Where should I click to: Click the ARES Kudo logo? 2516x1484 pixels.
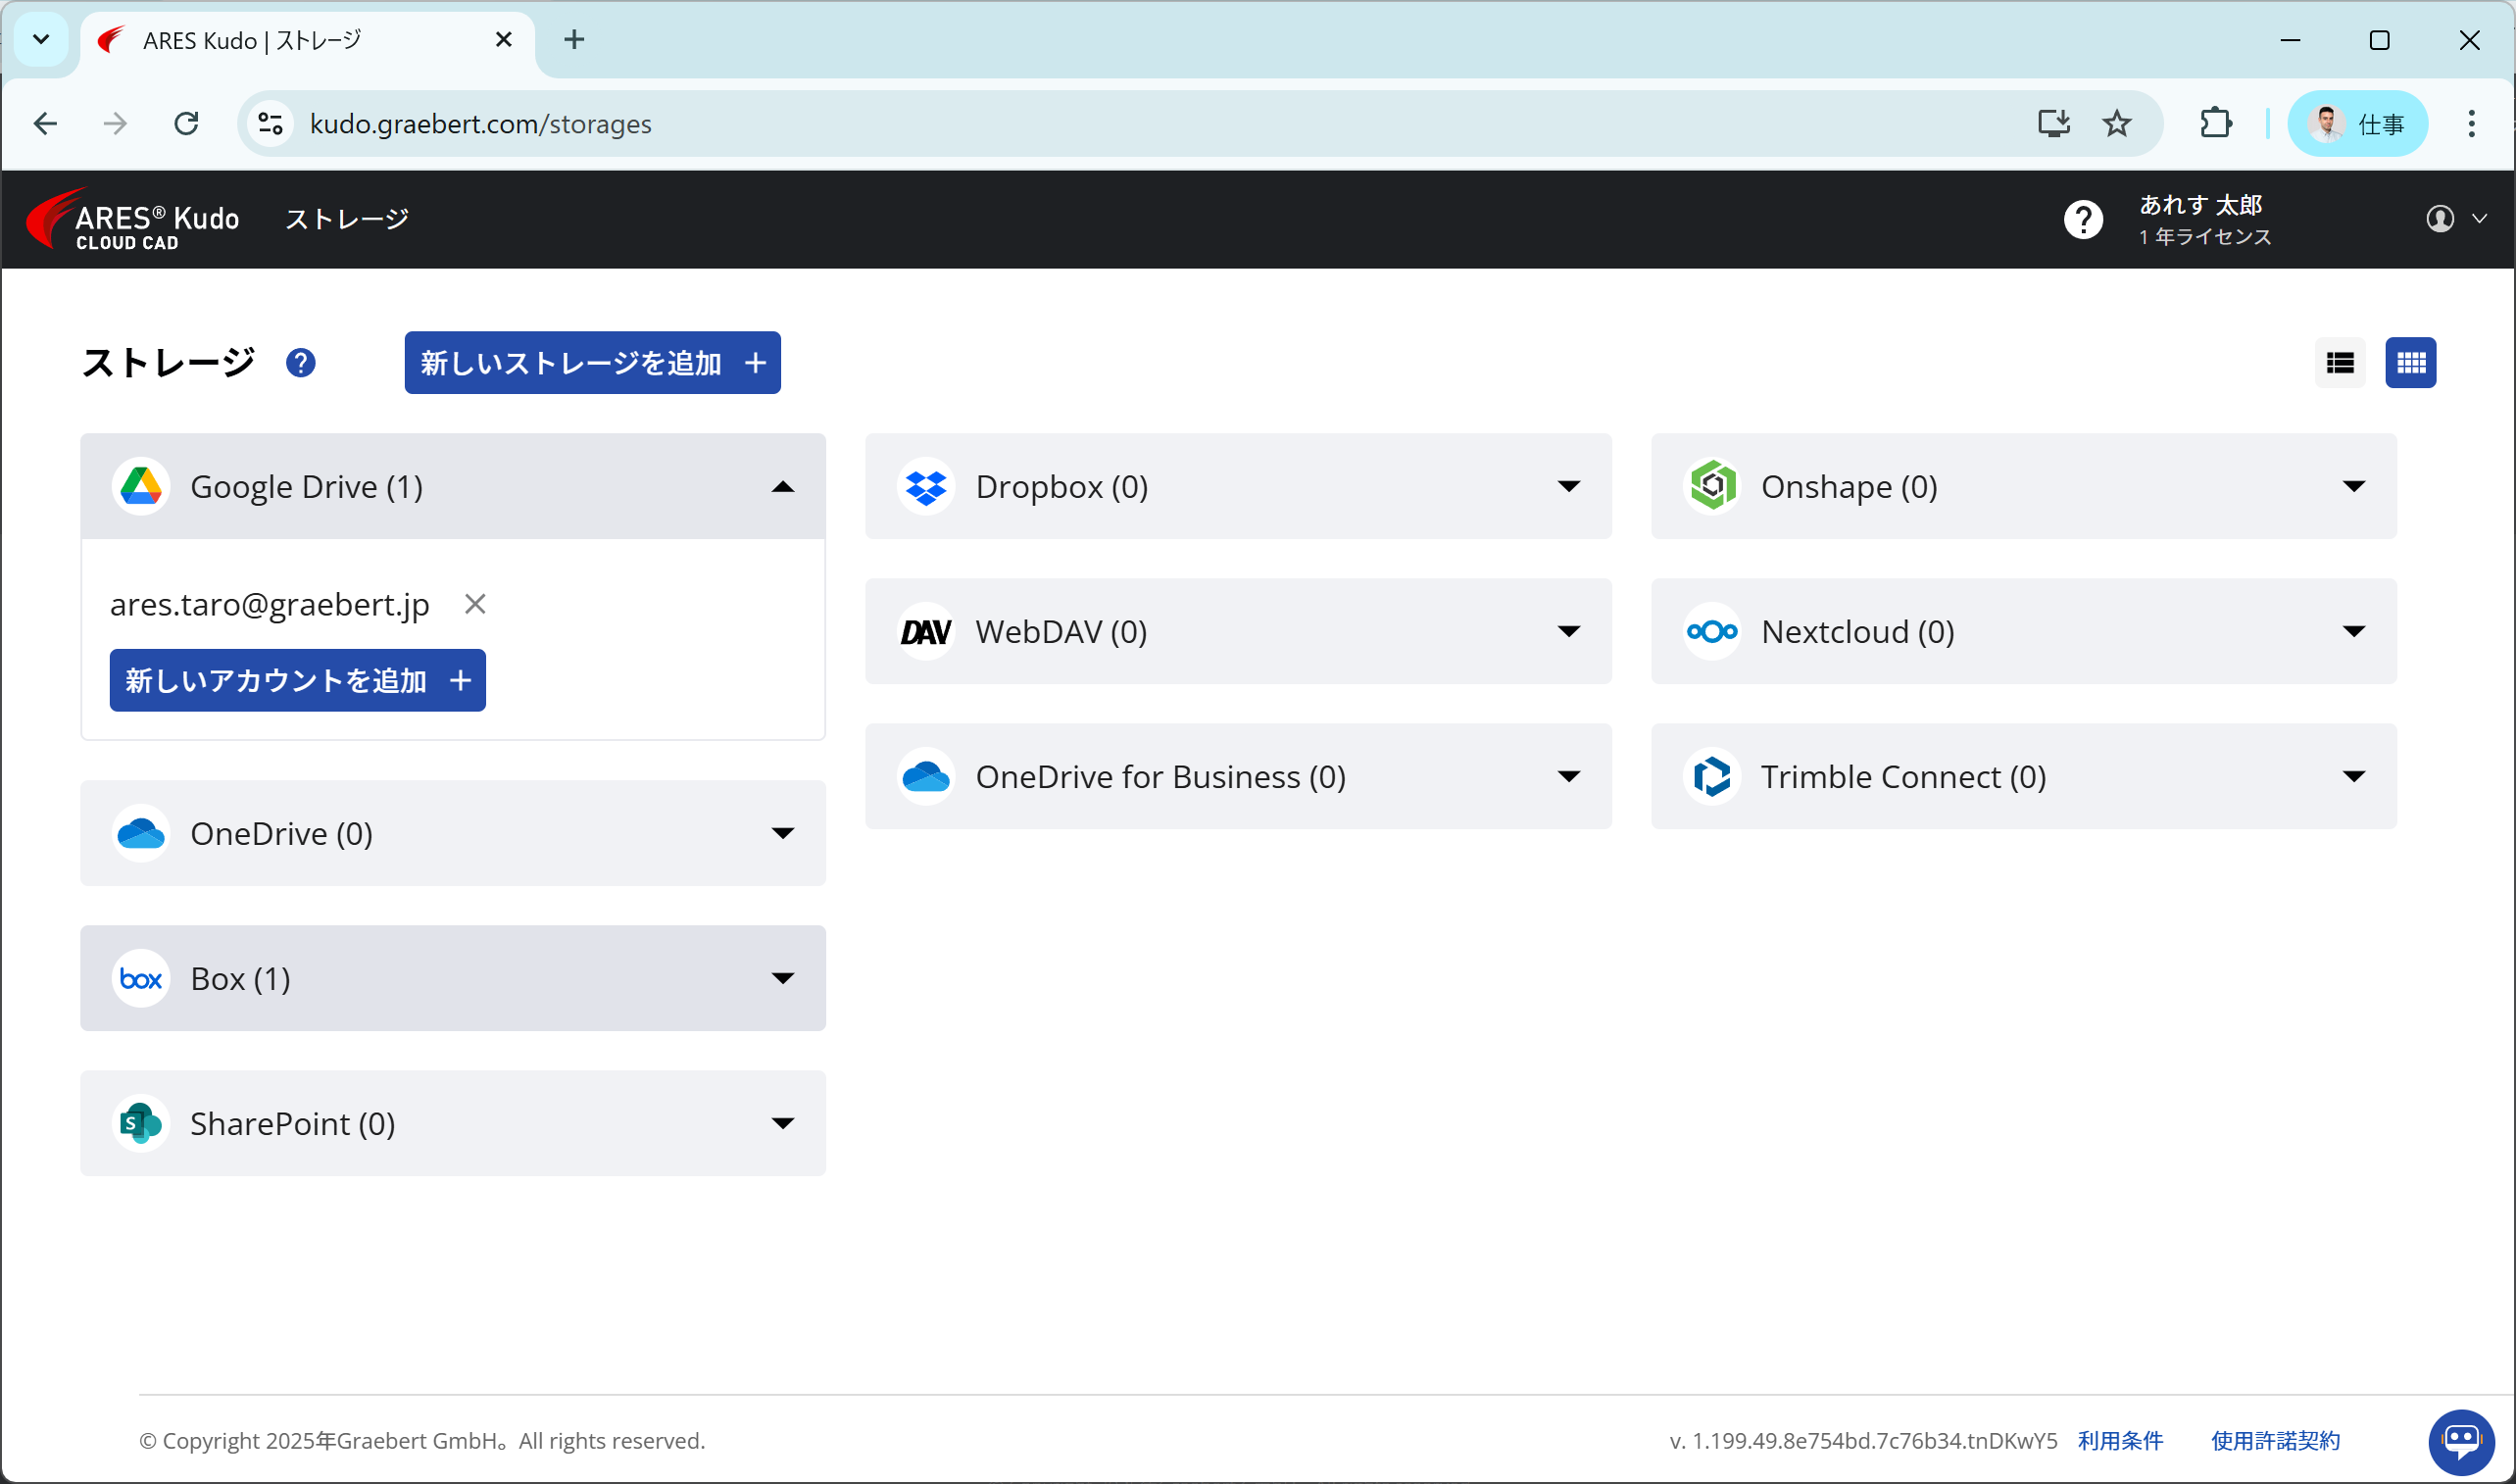(x=133, y=220)
